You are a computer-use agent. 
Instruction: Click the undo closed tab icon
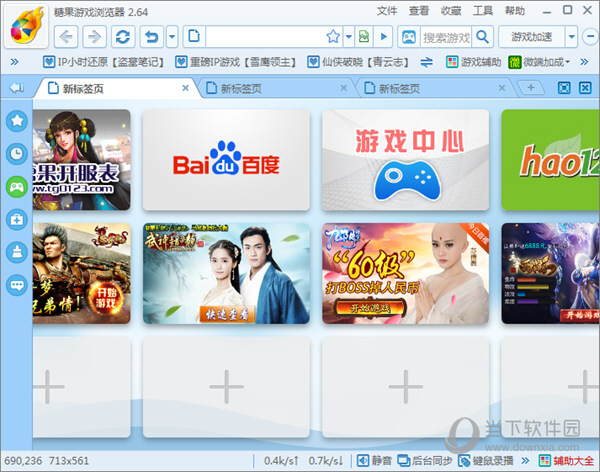(152, 37)
